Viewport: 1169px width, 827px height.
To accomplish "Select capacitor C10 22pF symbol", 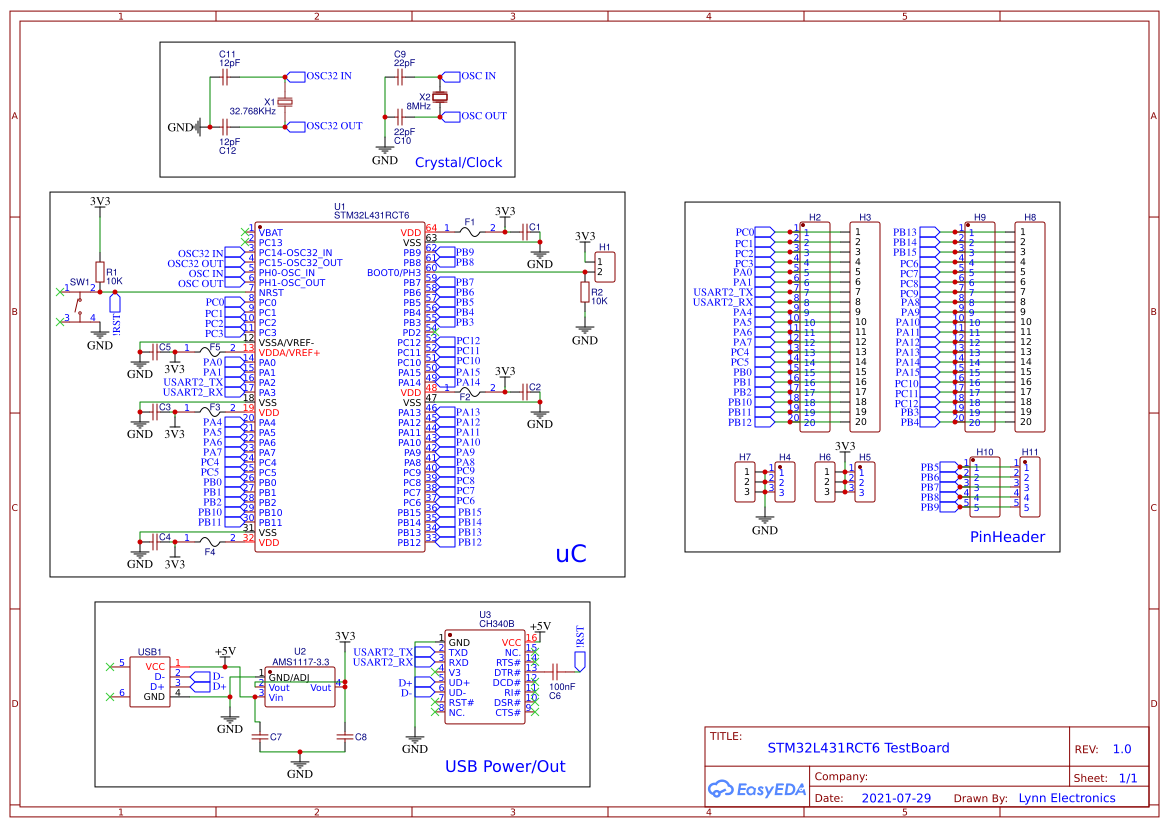I will [400, 117].
